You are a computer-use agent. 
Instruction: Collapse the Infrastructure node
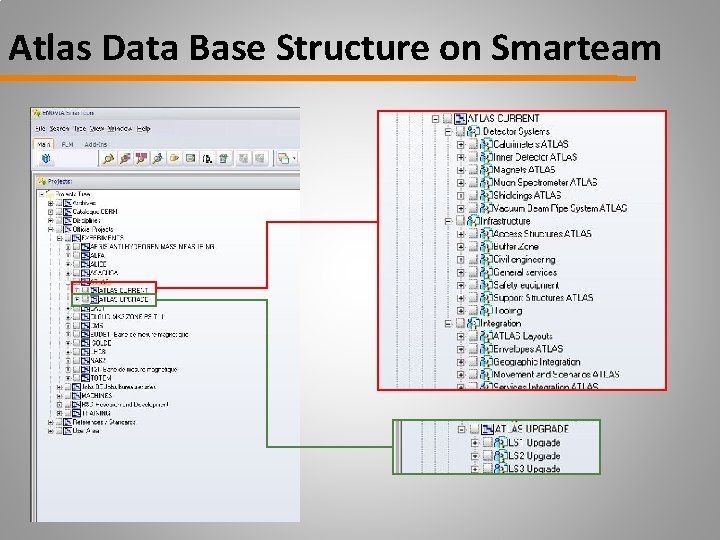(x=448, y=221)
